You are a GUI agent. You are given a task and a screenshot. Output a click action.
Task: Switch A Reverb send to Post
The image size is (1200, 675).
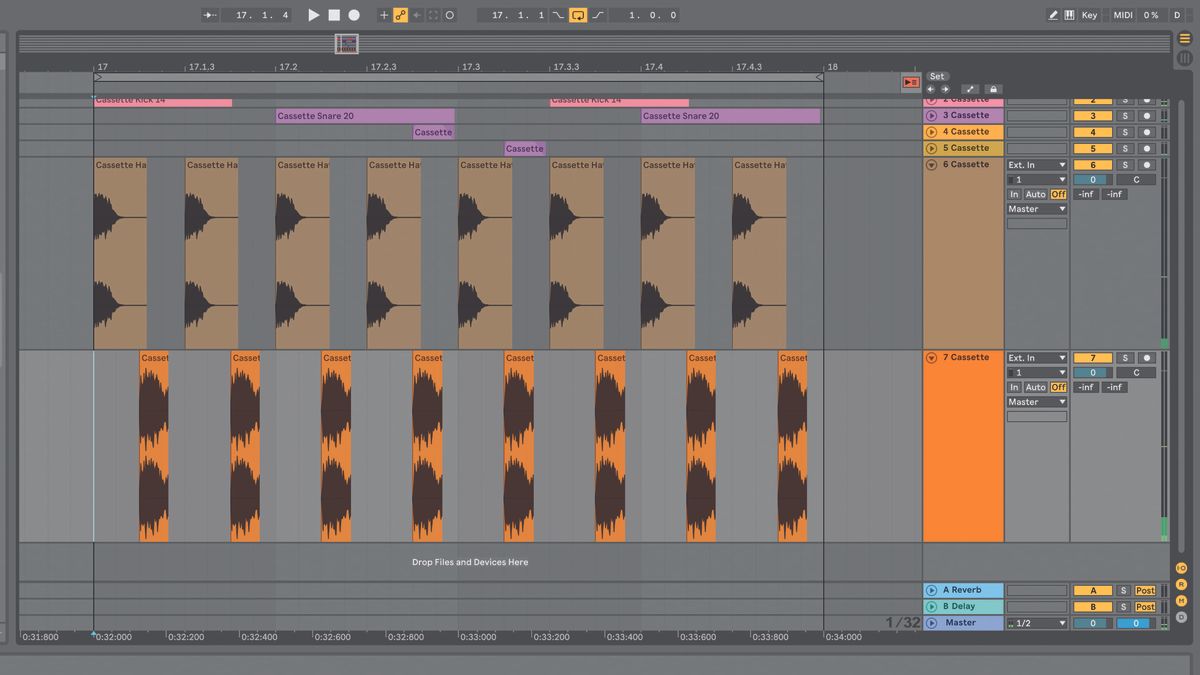tap(1145, 590)
